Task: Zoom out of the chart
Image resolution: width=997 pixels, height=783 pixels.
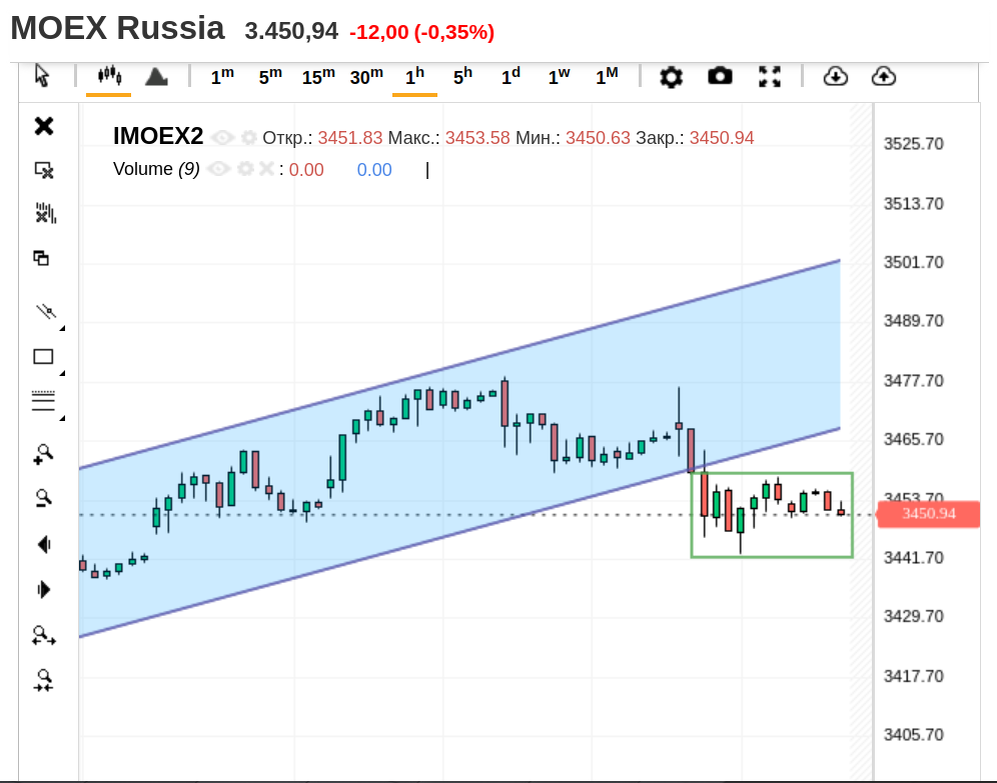Action: point(43,497)
